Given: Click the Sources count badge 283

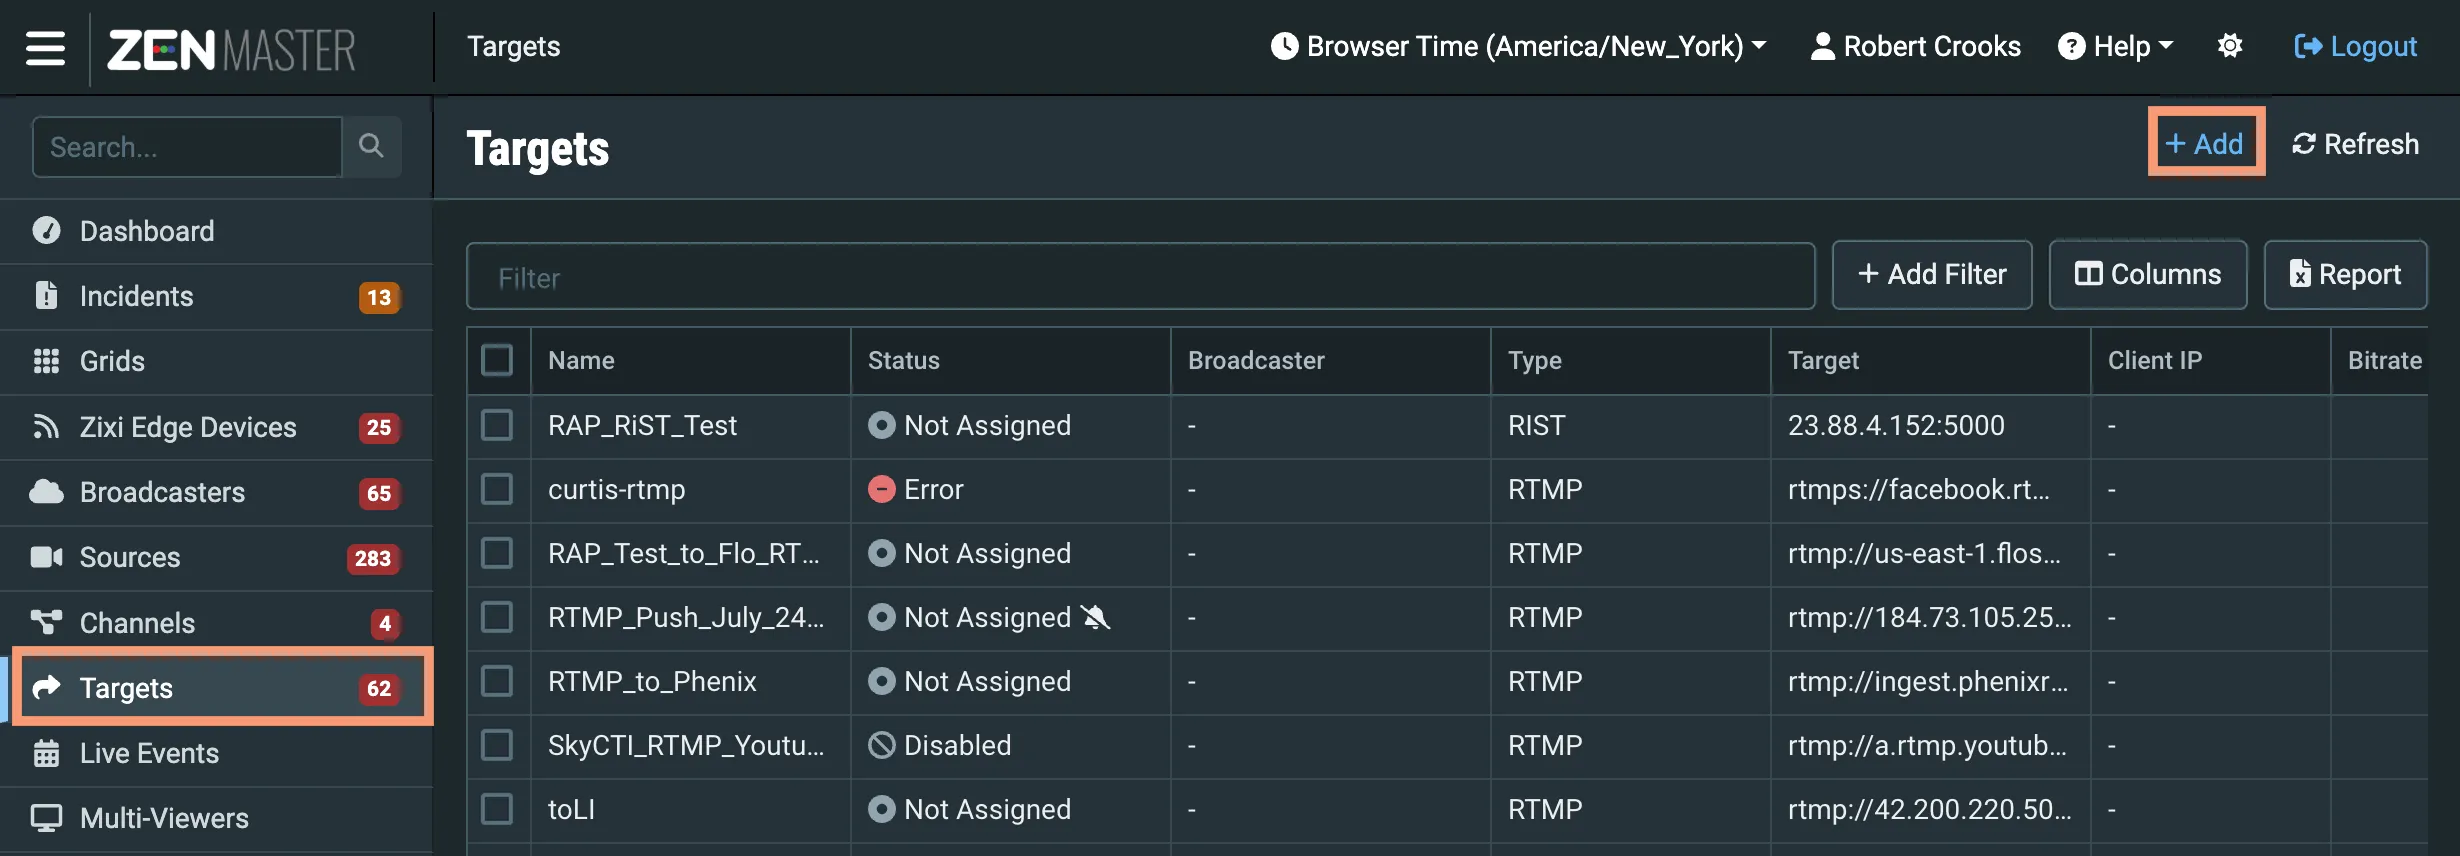Looking at the screenshot, I should 373,558.
